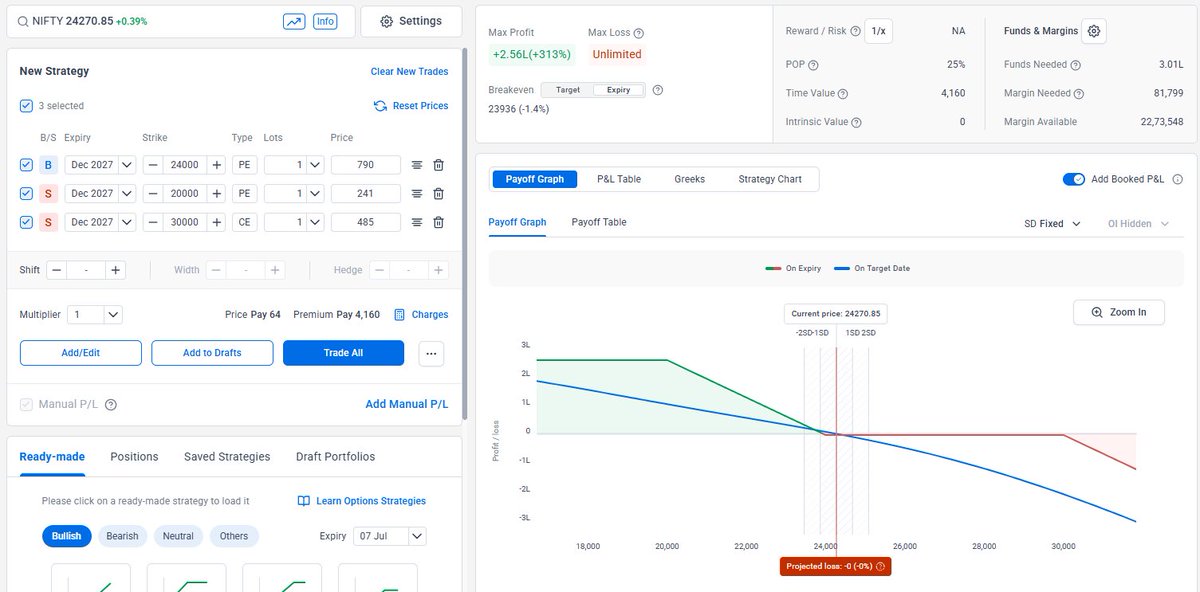Screen dimensions: 1200x592
Task: Open row menu icon for 30000 CE leg
Action: [x=417, y=222]
